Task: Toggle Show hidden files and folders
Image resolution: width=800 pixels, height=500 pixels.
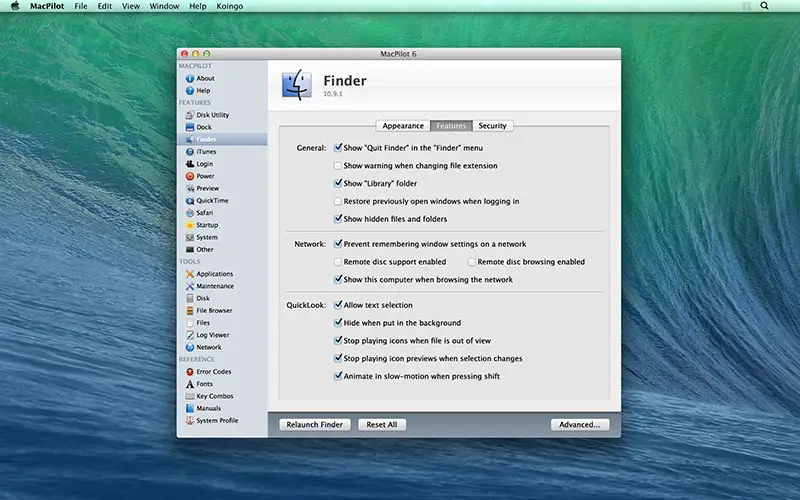Action: point(338,219)
